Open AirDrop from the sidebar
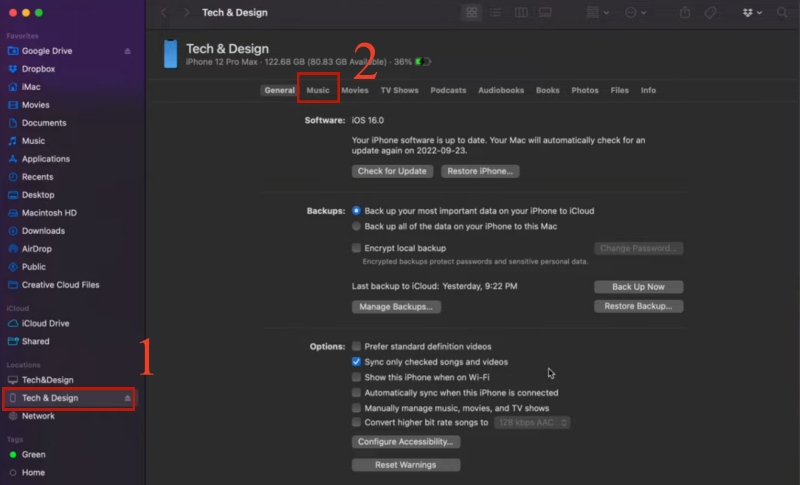 pyautogui.click(x=36, y=249)
